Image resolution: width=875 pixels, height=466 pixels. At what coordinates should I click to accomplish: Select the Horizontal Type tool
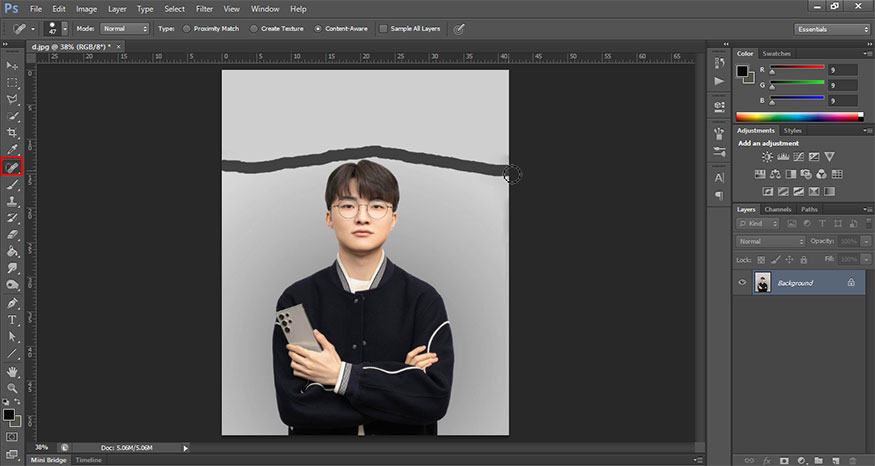click(x=12, y=320)
